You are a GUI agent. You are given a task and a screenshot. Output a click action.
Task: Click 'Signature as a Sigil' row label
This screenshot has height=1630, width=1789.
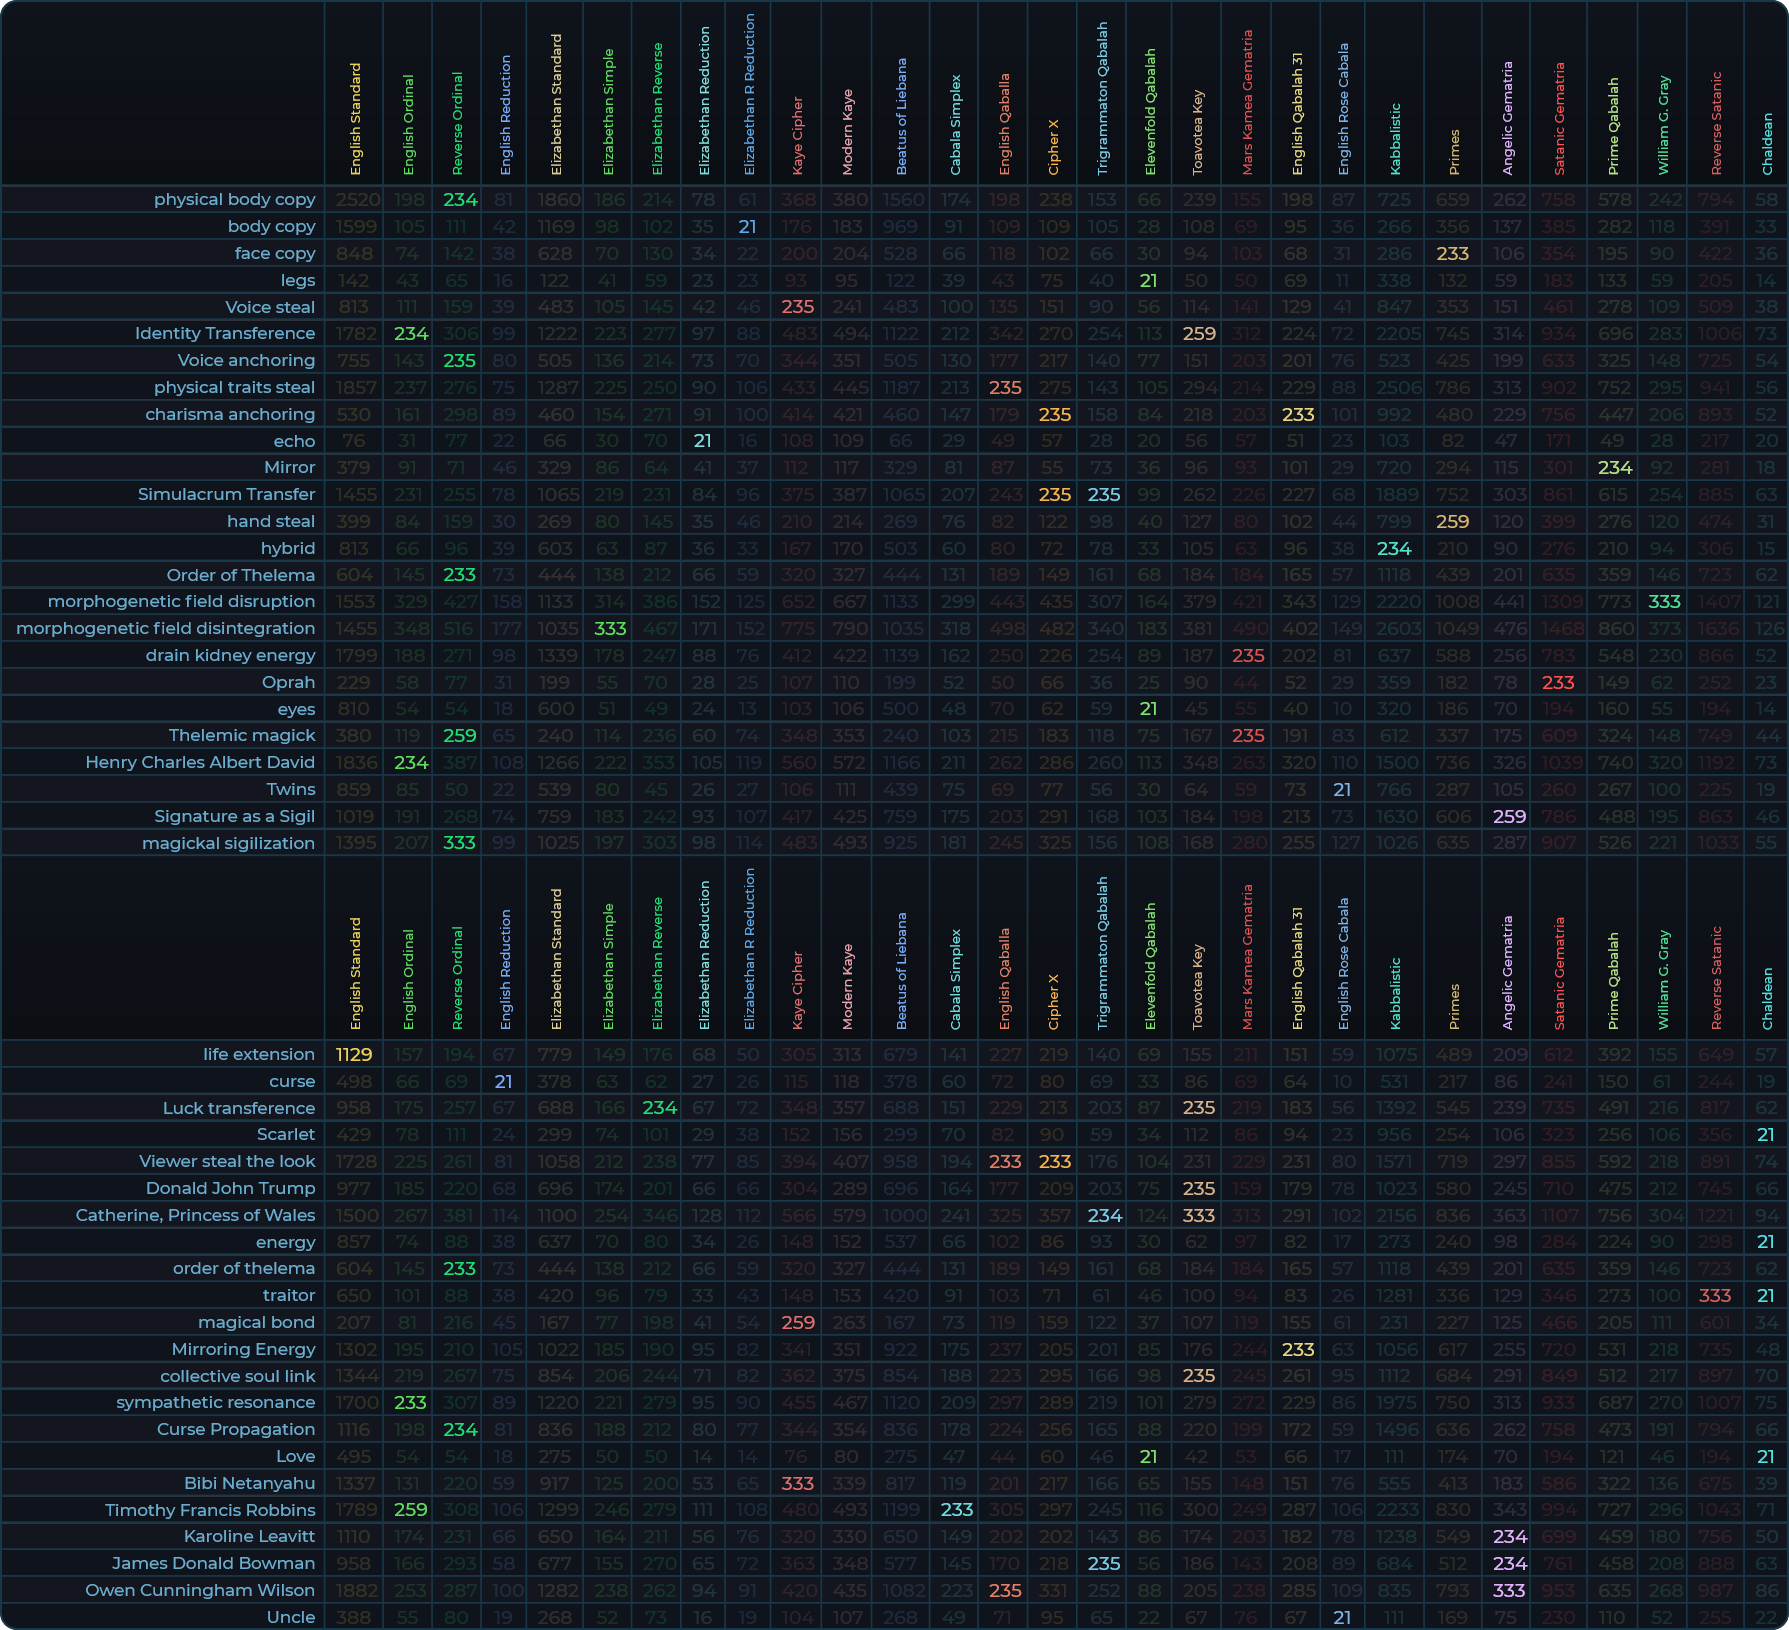(x=234, y=816)
